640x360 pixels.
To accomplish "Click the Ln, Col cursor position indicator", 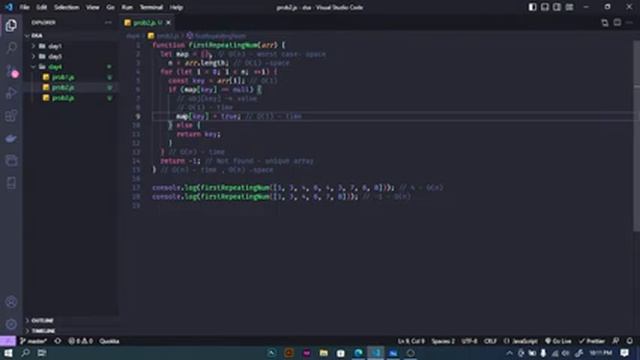I will click(x=411, y=341).
